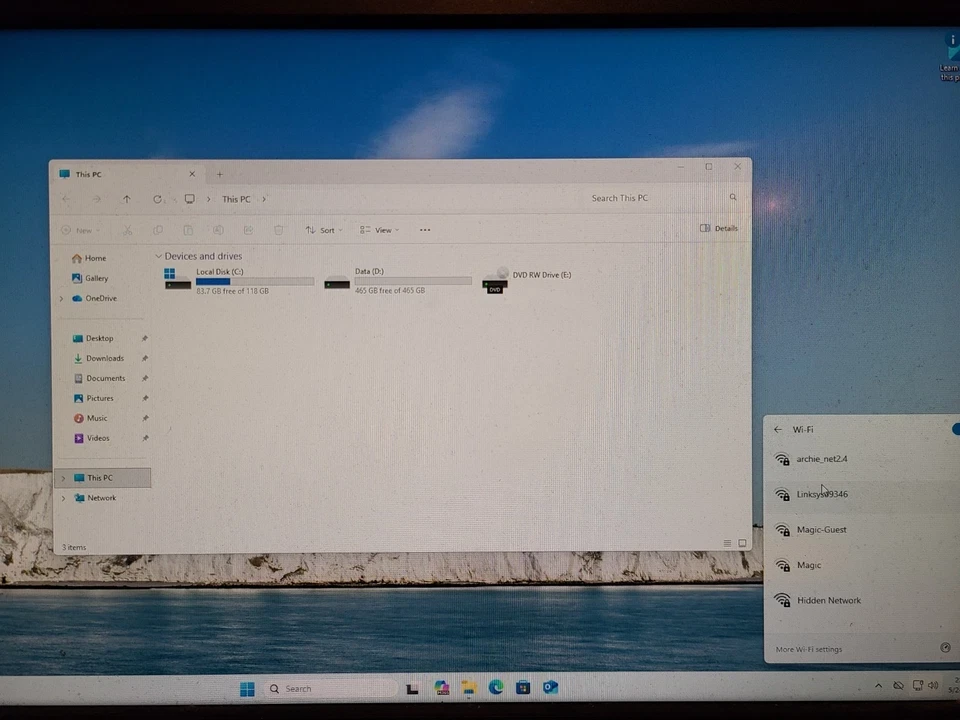The image size is (960, 720).
Task: Refresh the This PC view
Action: [157, 199]
